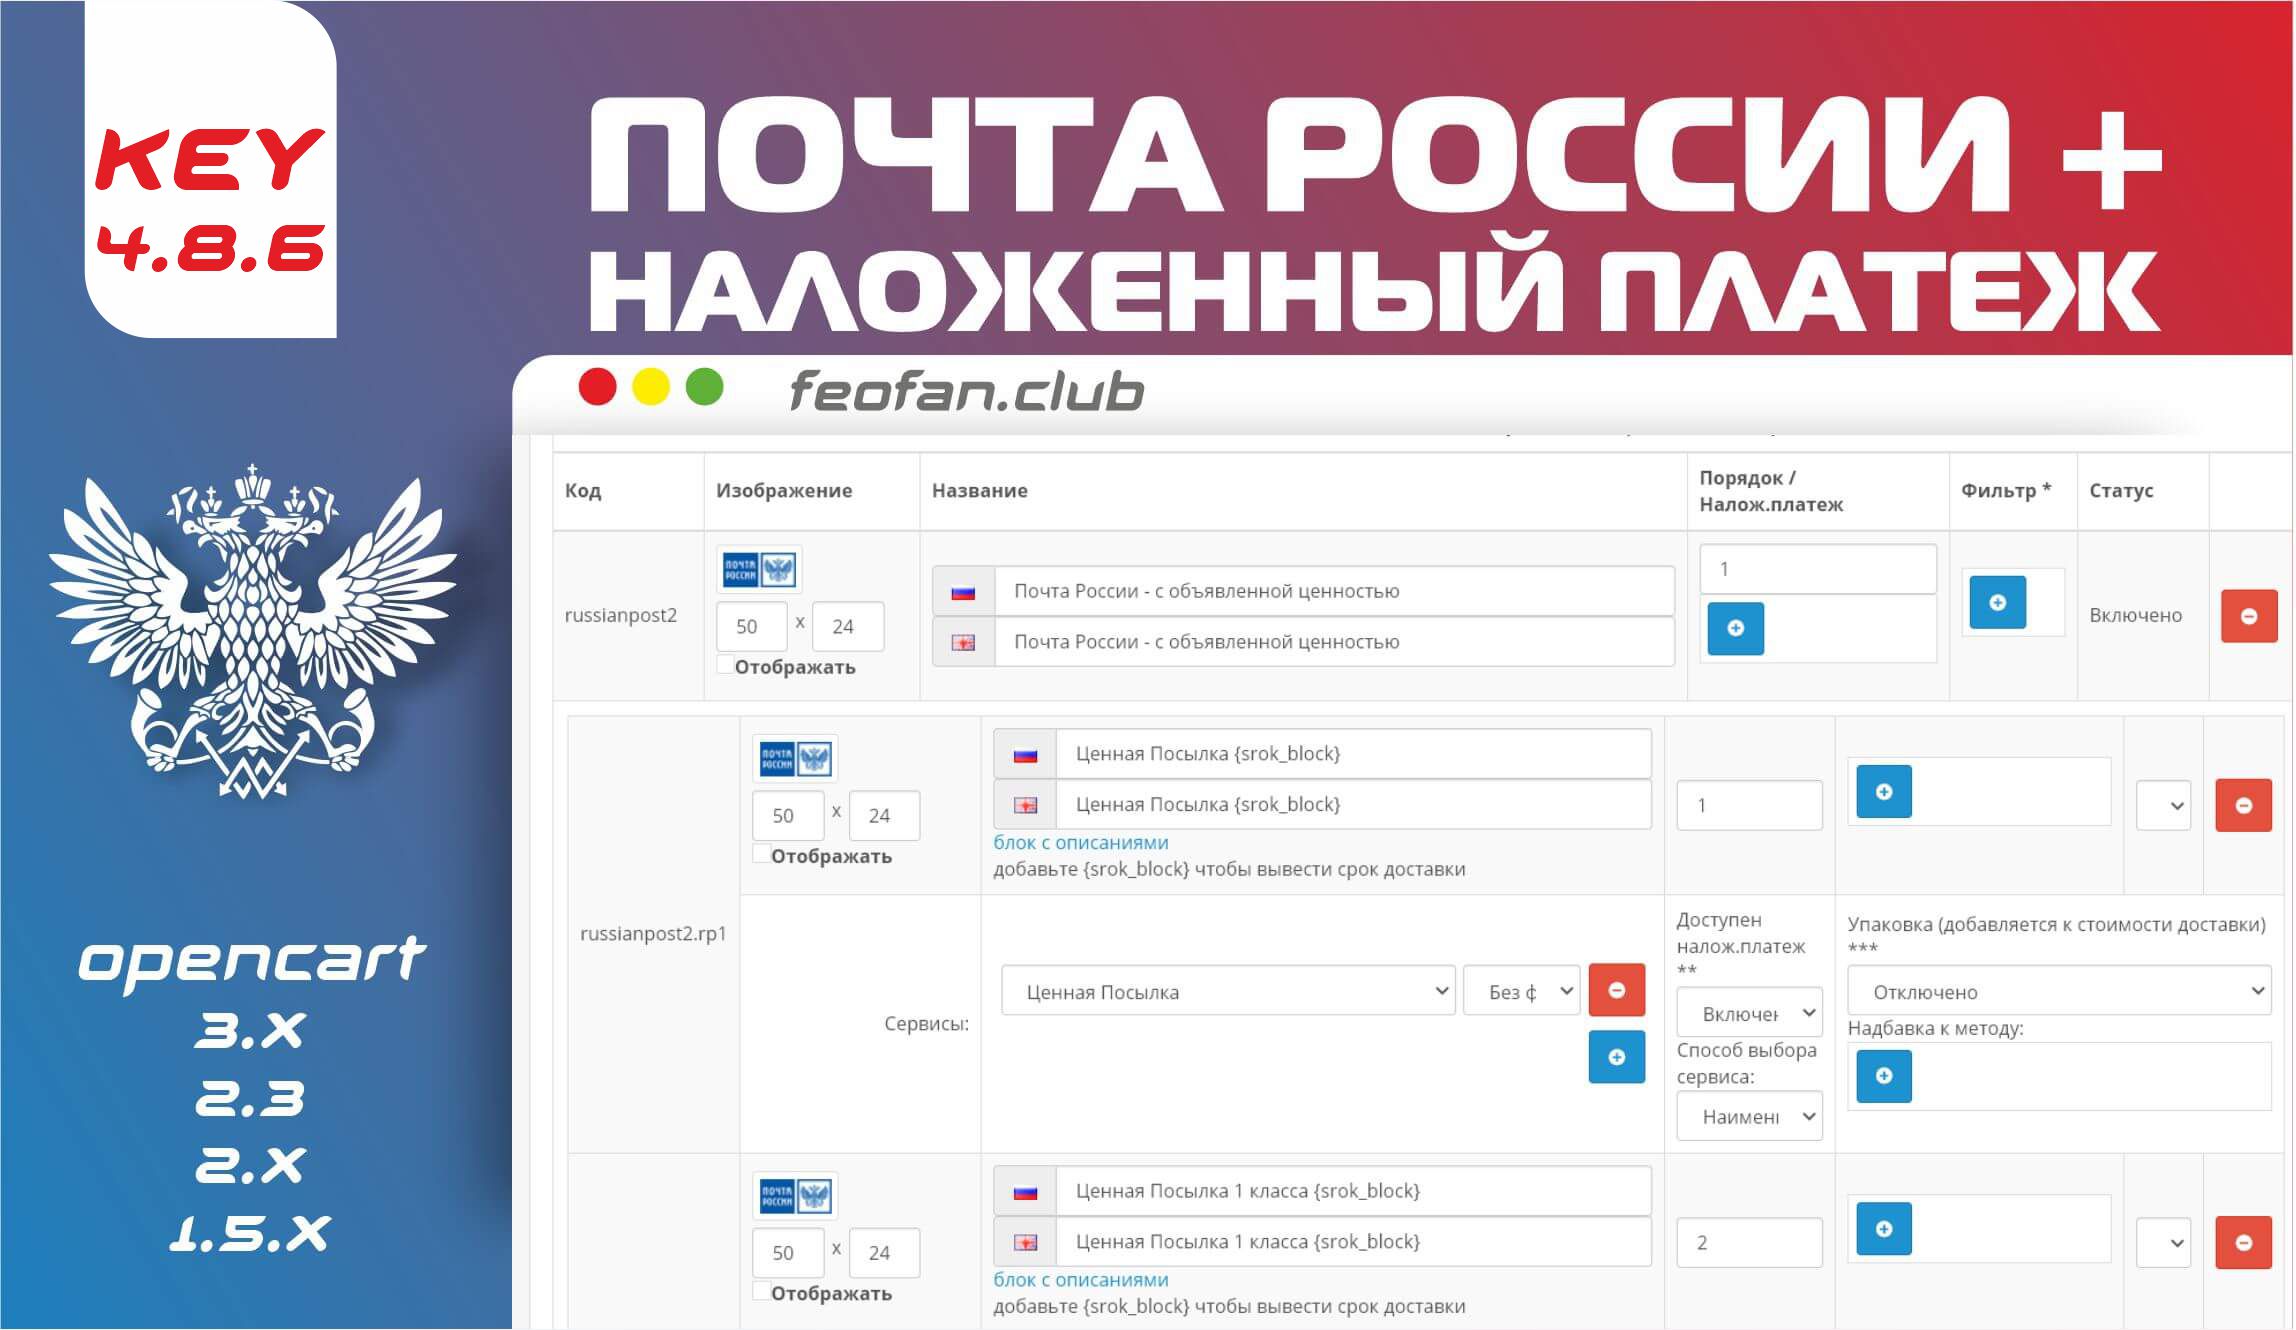This screenshot has width=2296, height=1330.
Task: Click the green window dot
Action: pyautogui.click(x=705, y=387)
